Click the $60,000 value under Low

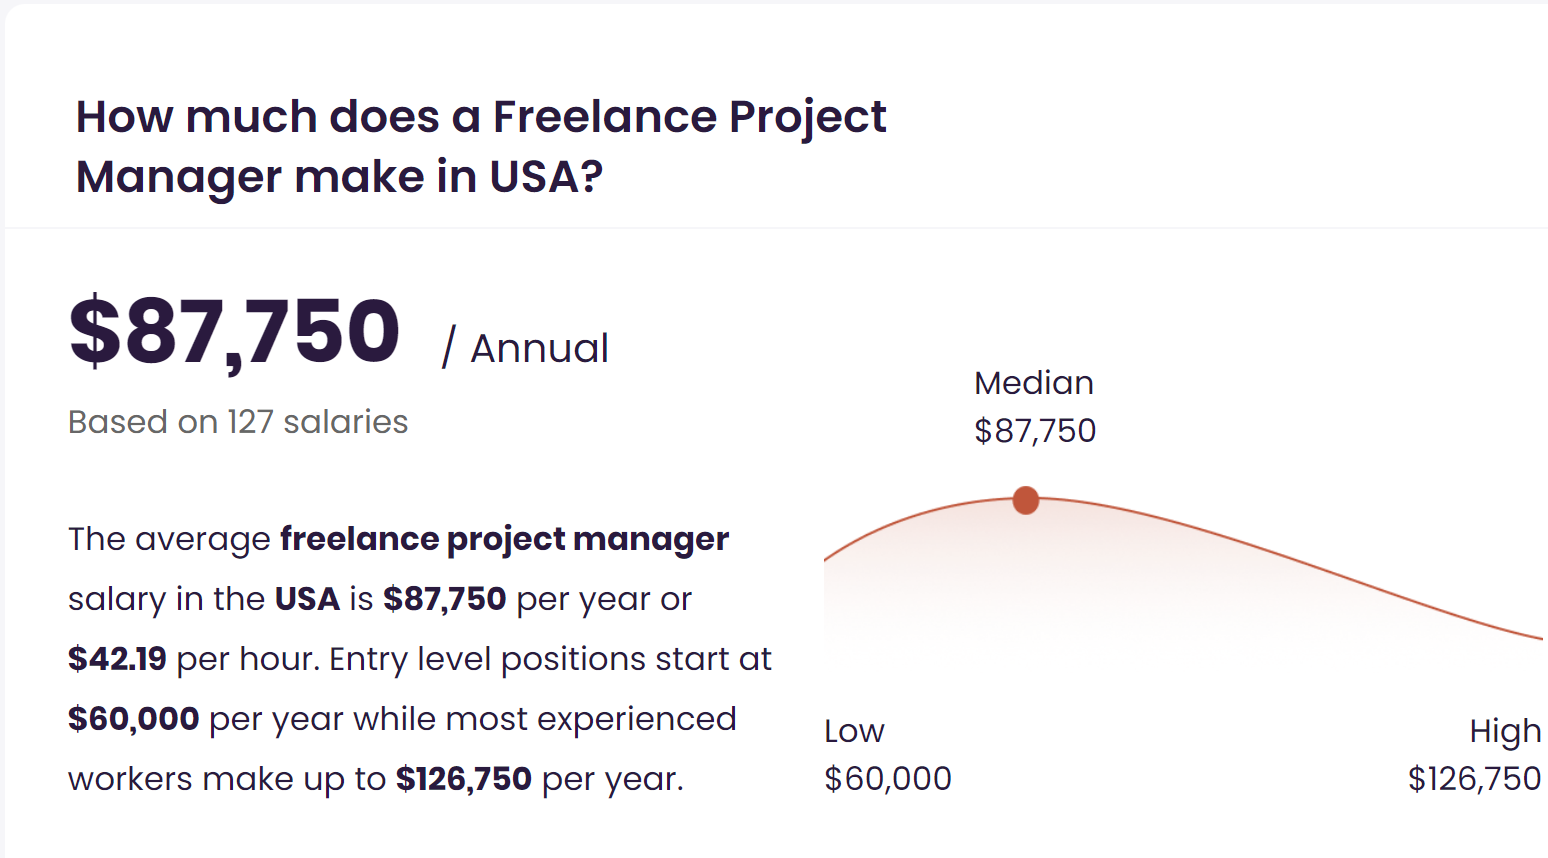pos(888,778)
